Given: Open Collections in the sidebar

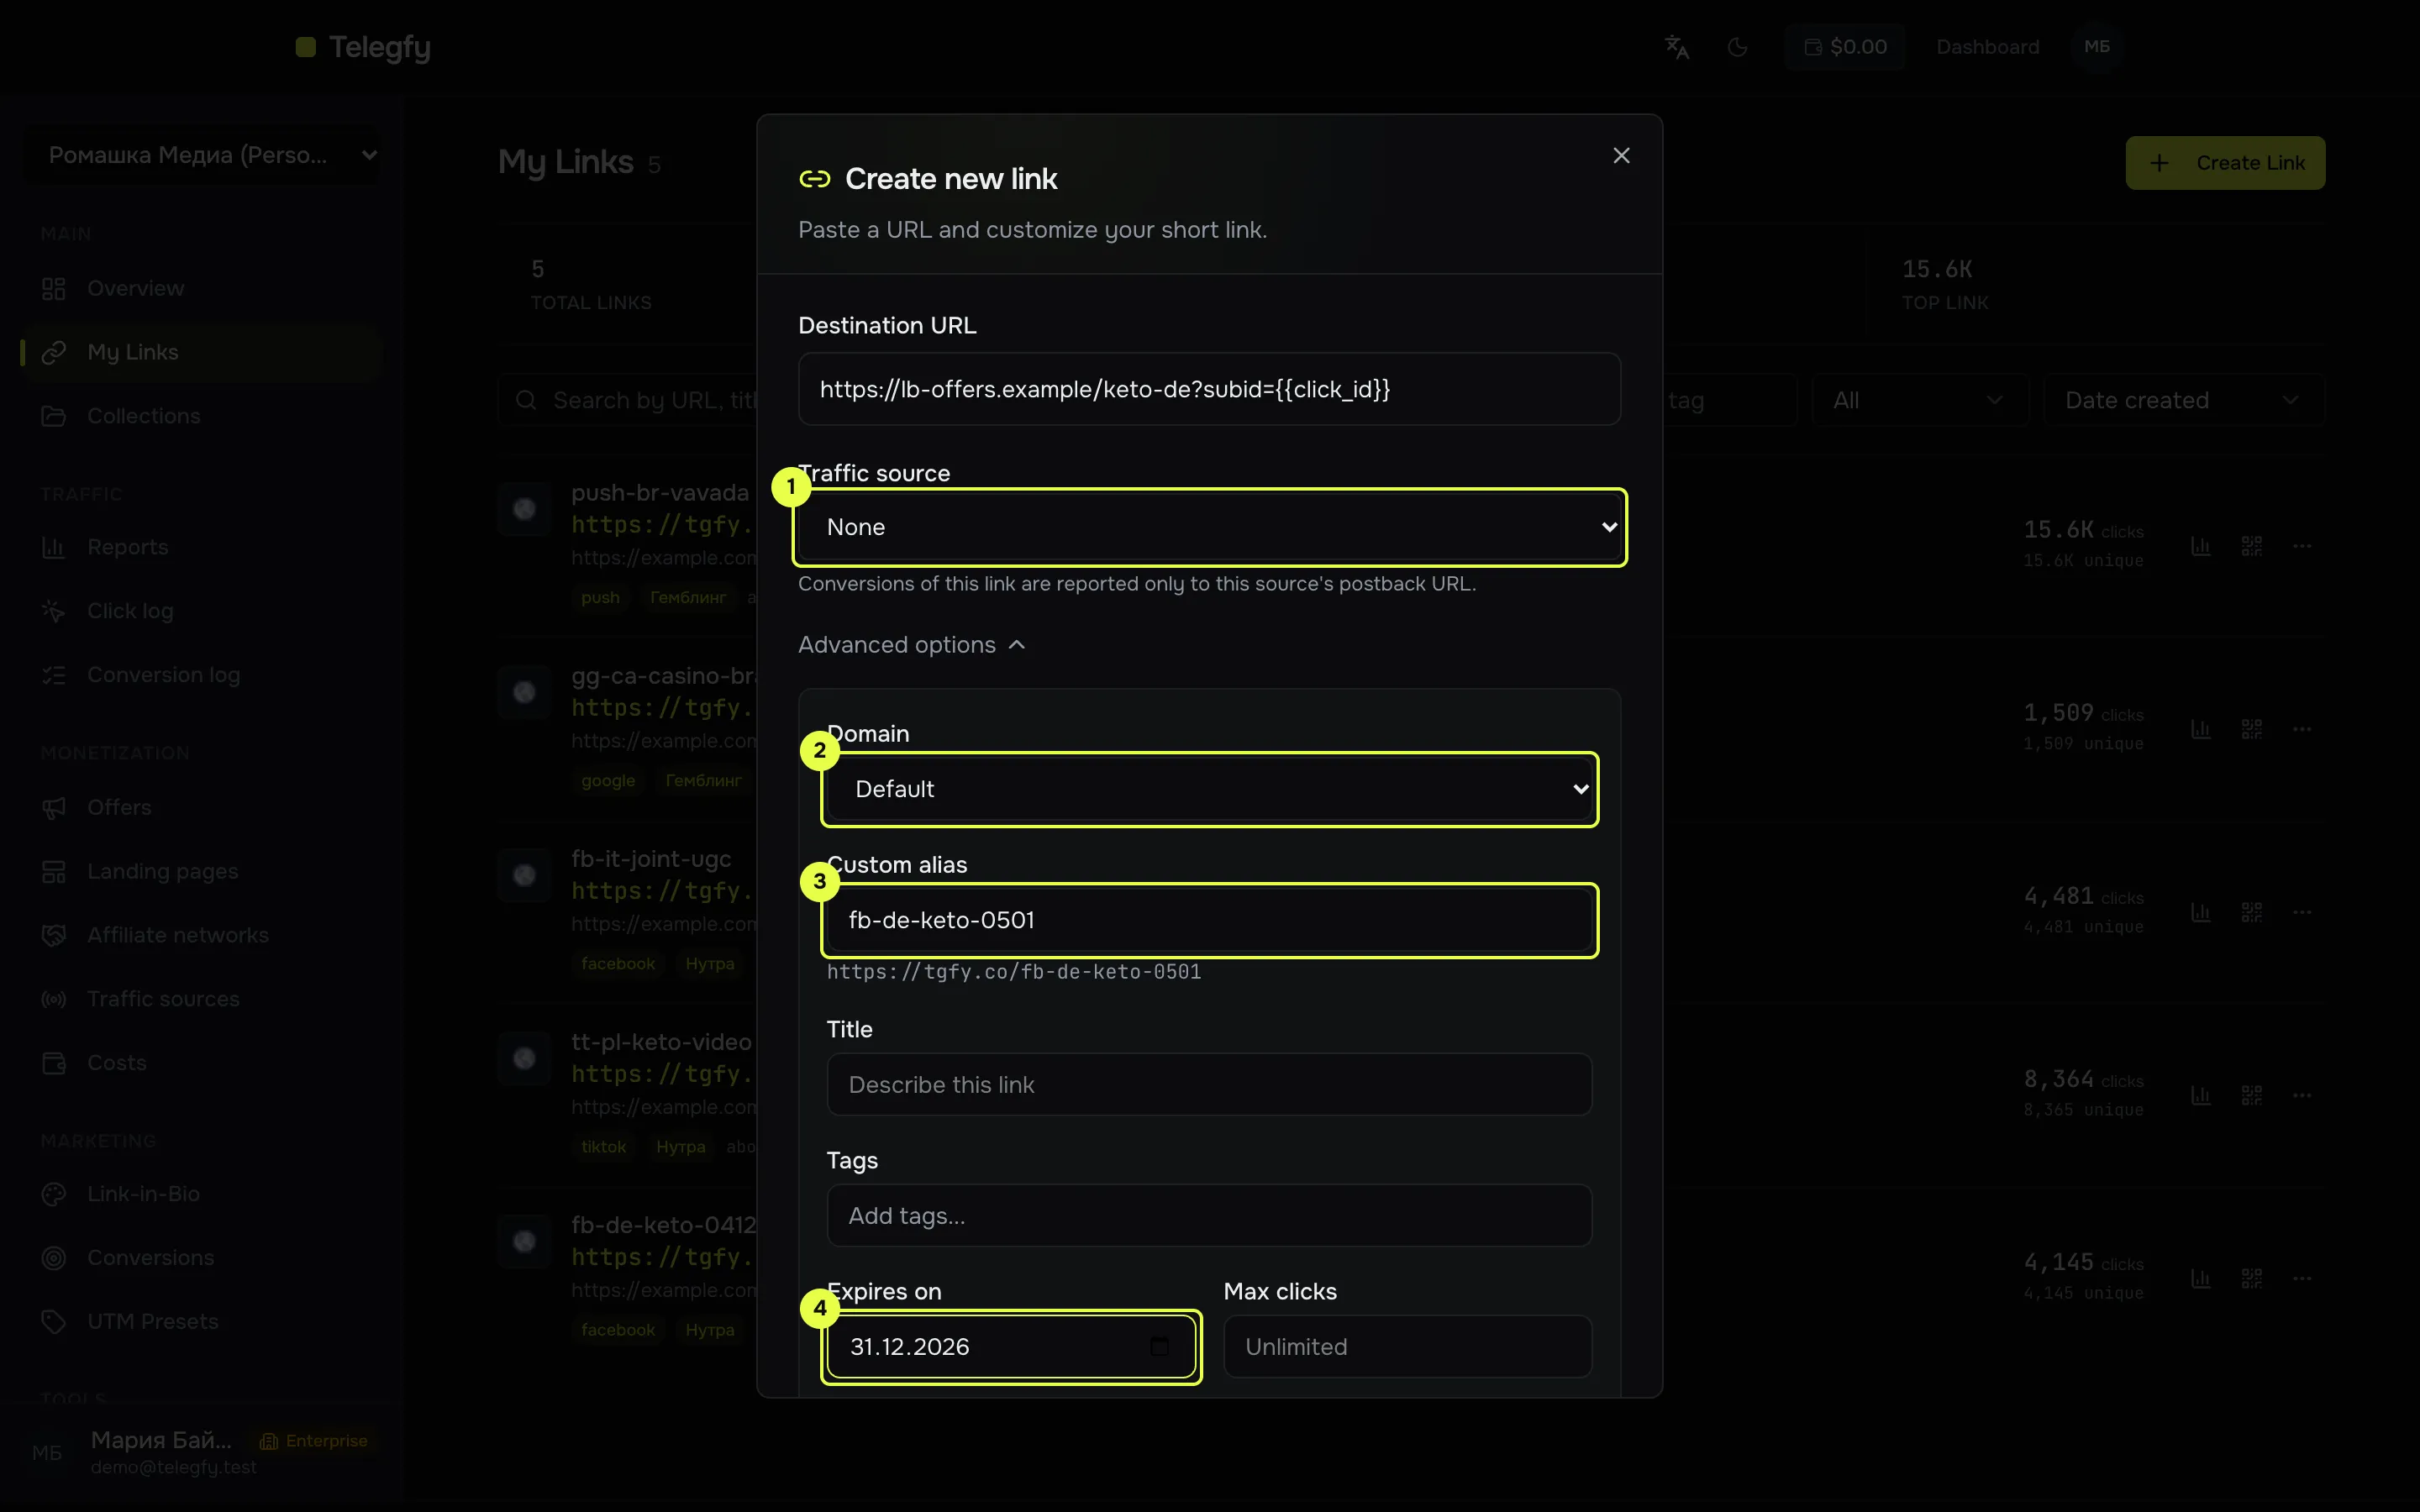Looking at the screenshot, I should [x=202, y=416].
